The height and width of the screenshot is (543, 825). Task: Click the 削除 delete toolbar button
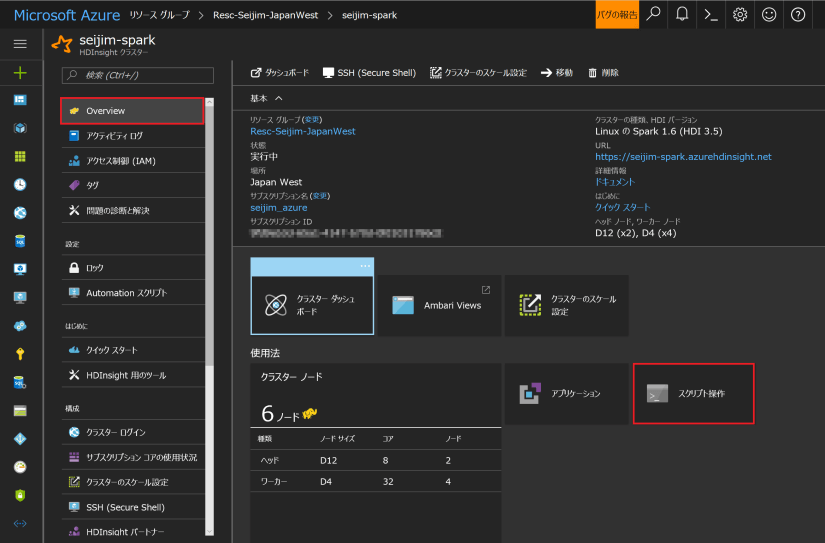click(x=603, y=73)
